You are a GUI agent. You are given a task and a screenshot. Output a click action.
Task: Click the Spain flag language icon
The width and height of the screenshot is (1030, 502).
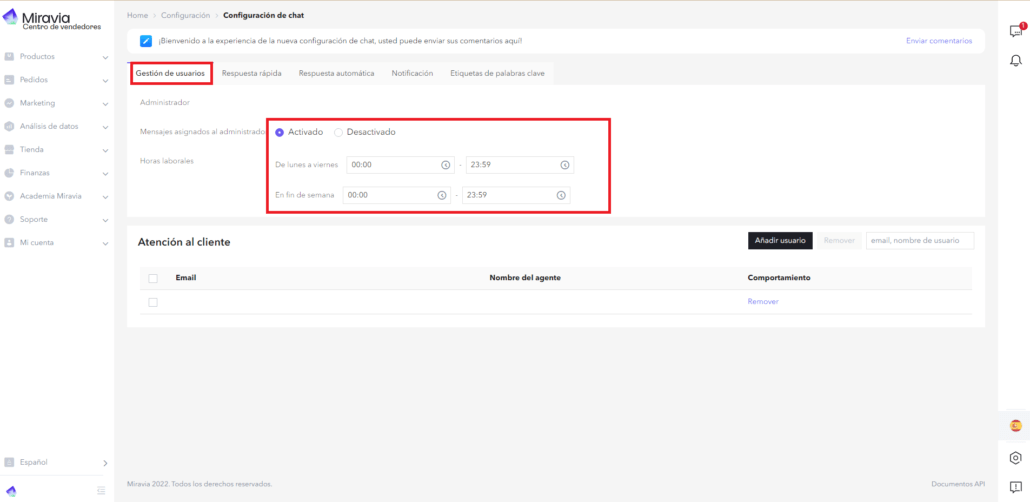coord(1015,426)
